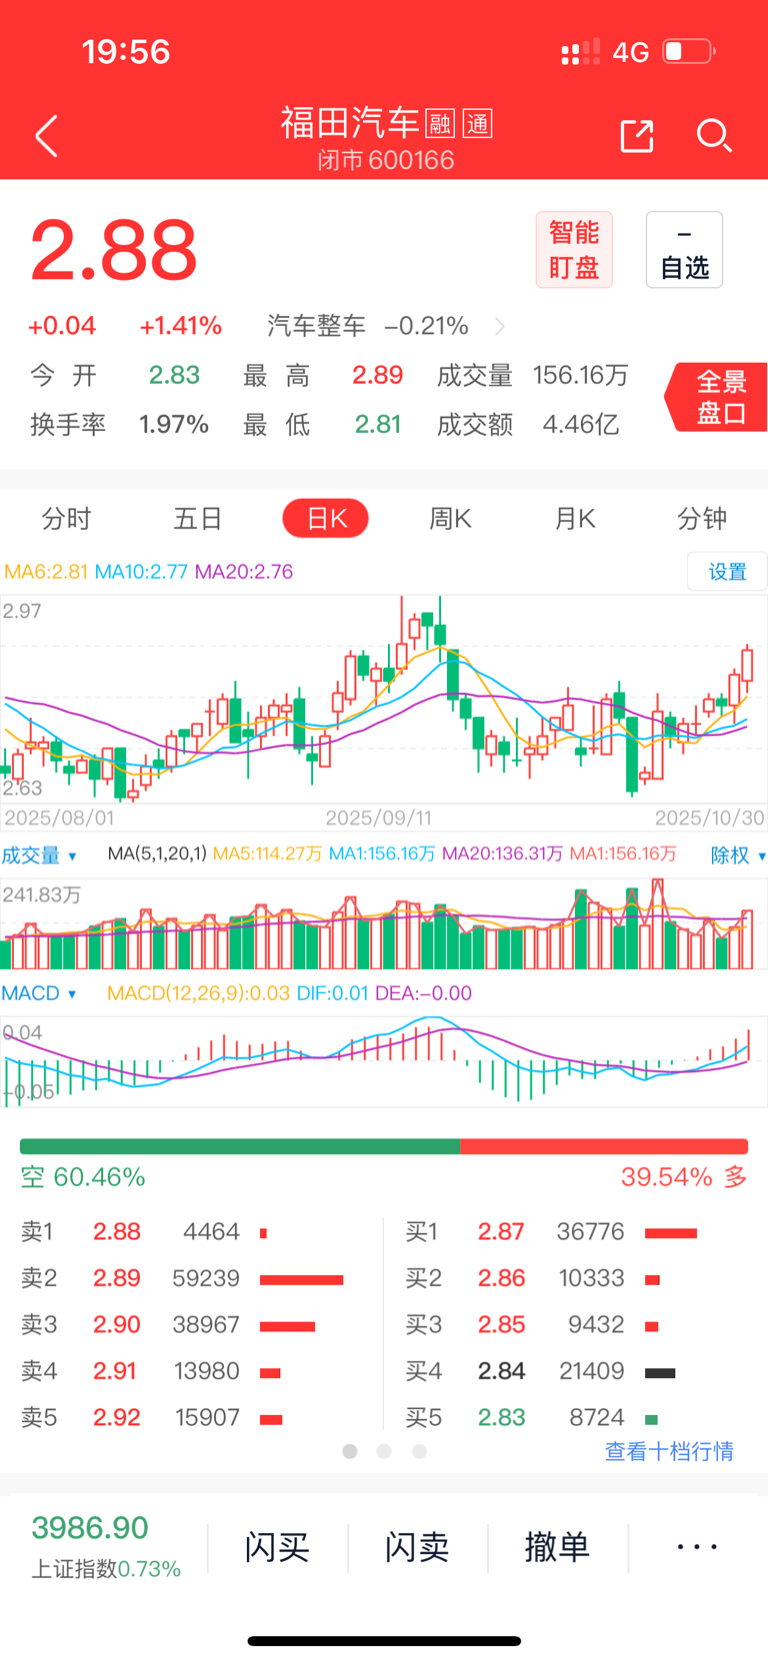
Task: Tap the 融 margin-trading badge
Action: pyautogui.click(x=440, y=124)
